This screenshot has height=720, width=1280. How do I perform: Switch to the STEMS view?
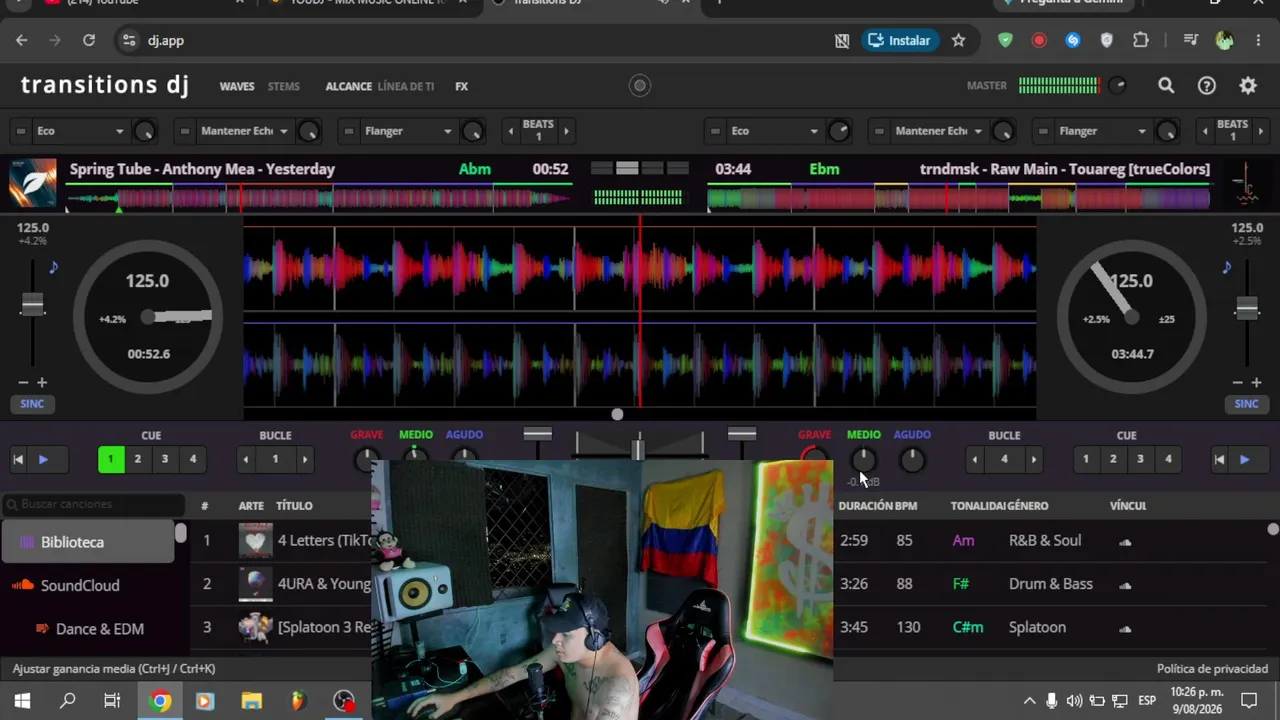point(284,87)
